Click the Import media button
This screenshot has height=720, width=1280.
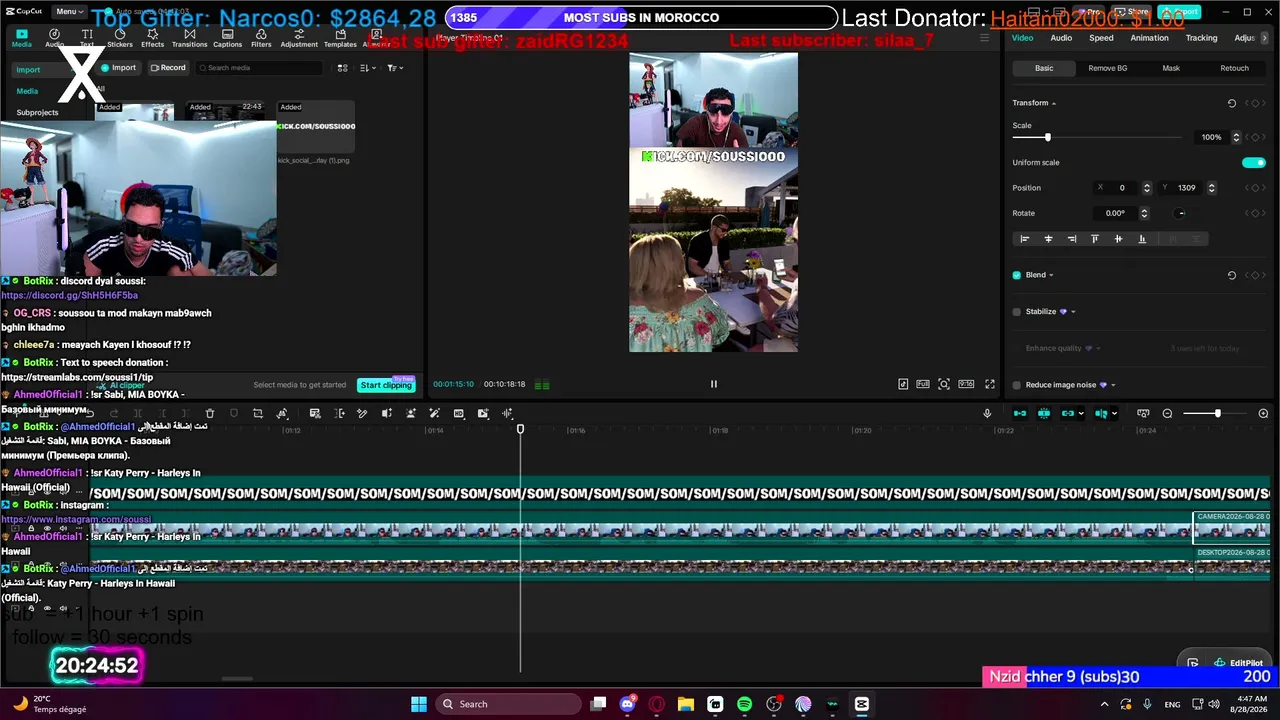pyautogui.click(x=119, y=68)
